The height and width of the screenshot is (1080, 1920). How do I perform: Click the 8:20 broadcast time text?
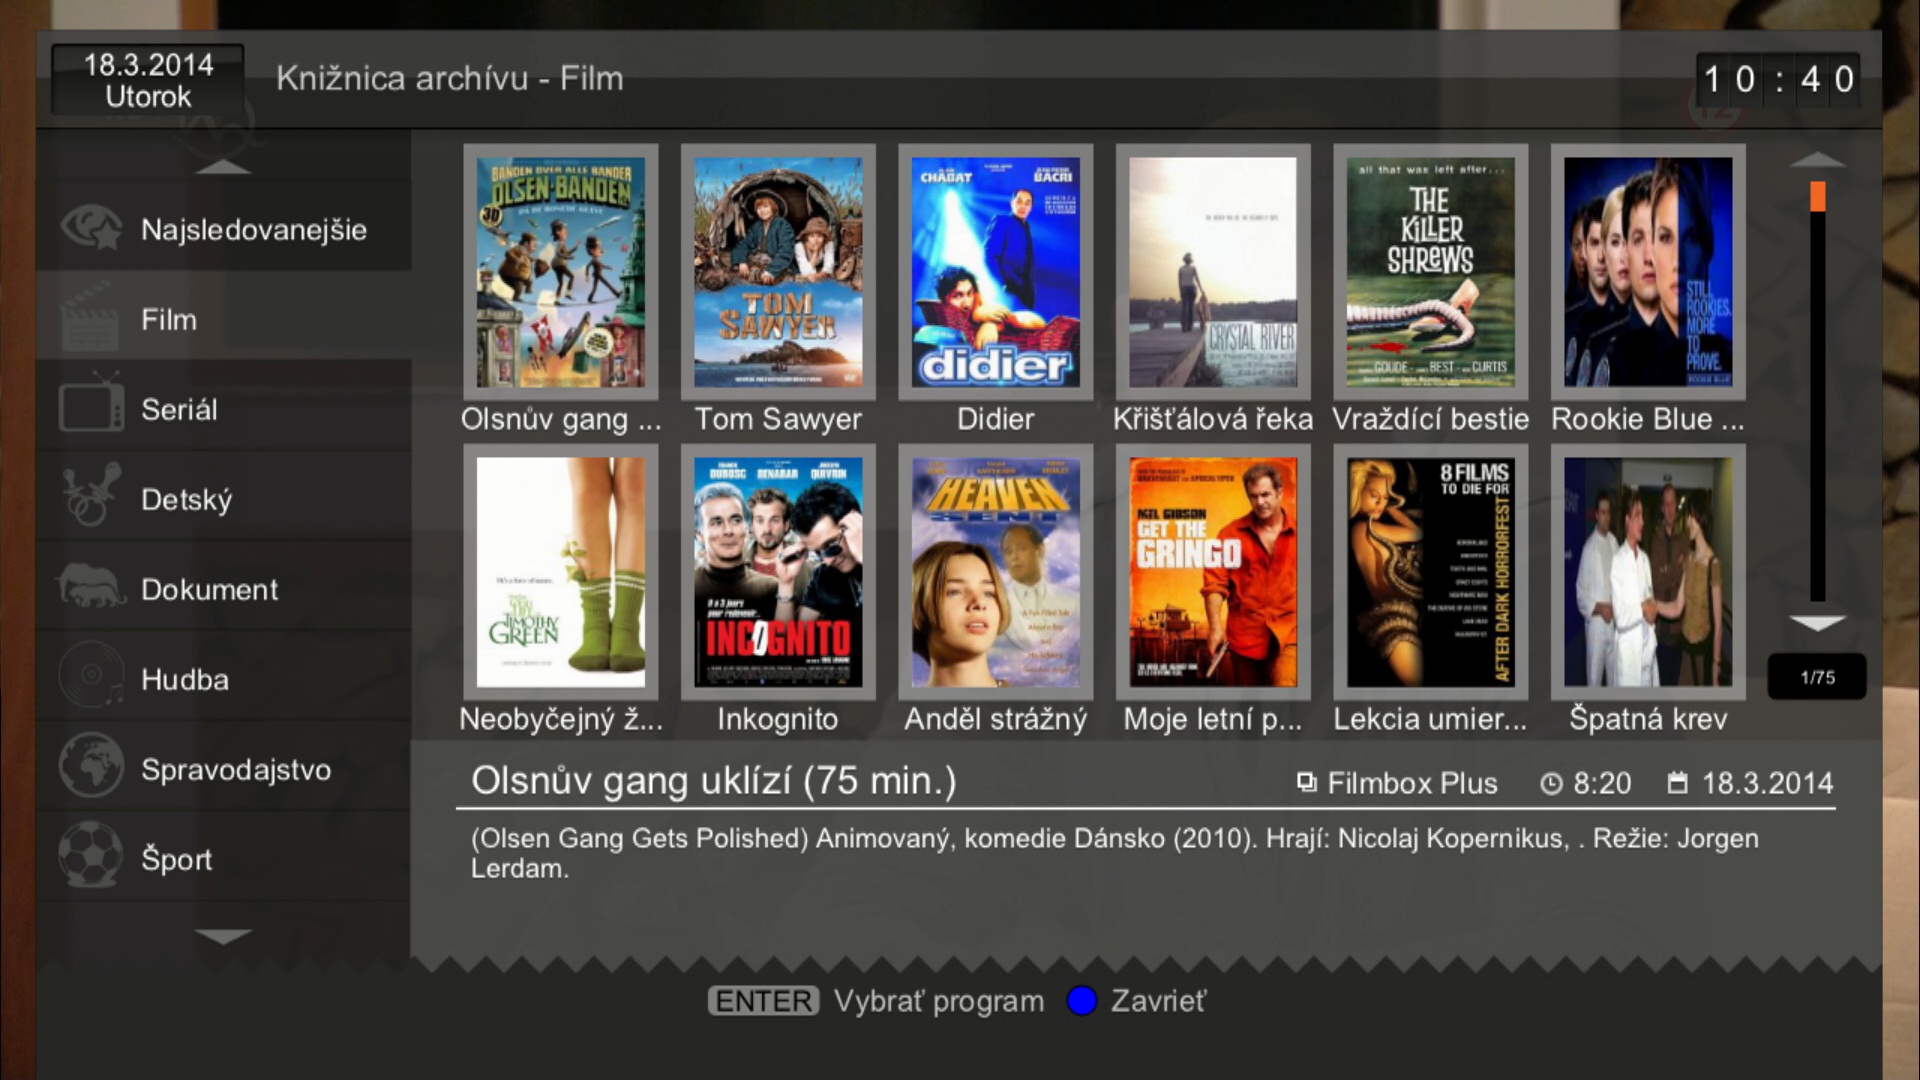pos(1602,783)
